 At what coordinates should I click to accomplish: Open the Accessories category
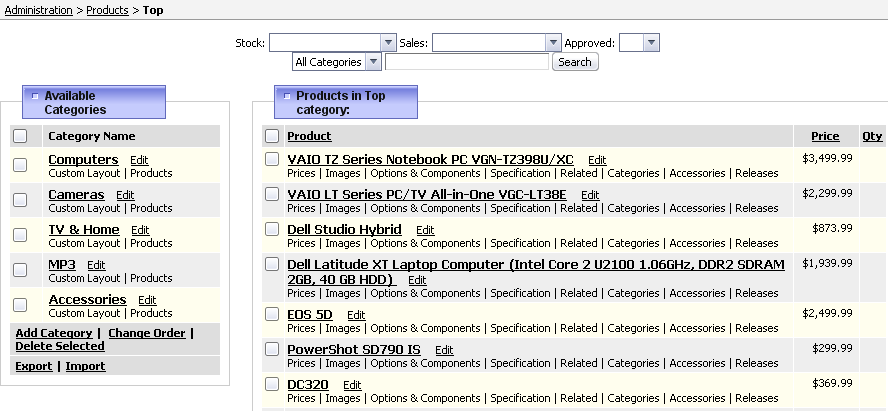87,300
